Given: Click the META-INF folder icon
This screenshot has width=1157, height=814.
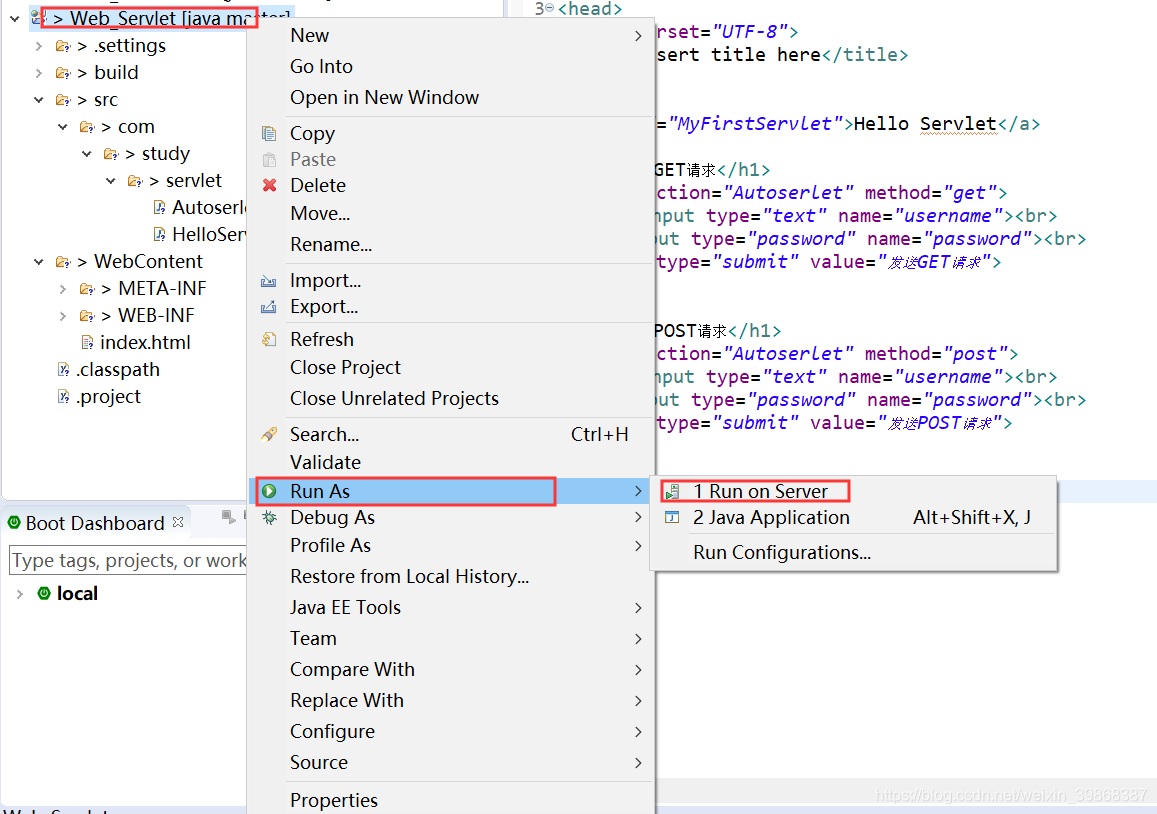Looking at the screenshot, I should tap(87, 289).
